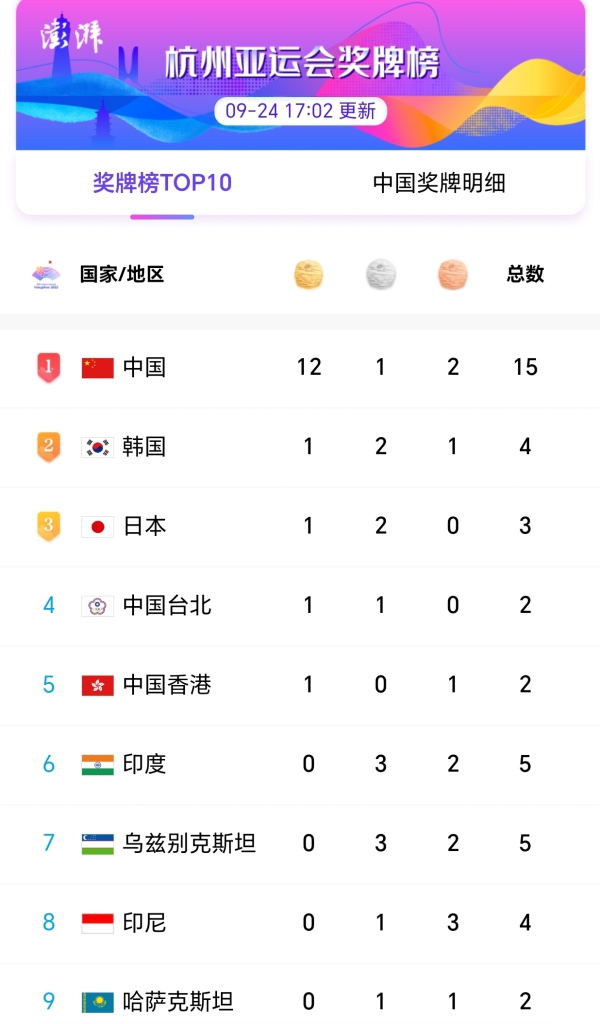Tap the 09-24 17:02 更新 timestamp pill
Viewport: 600px width, 1024px height.
point(300,111)
